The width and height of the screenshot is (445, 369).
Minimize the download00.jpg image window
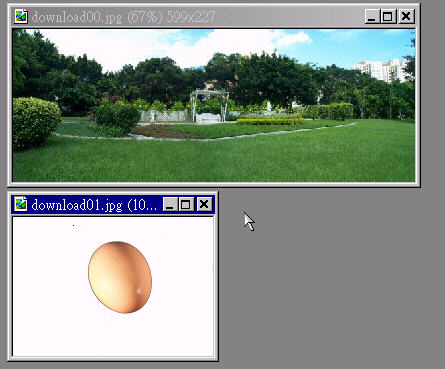click(x=372, y=16)
